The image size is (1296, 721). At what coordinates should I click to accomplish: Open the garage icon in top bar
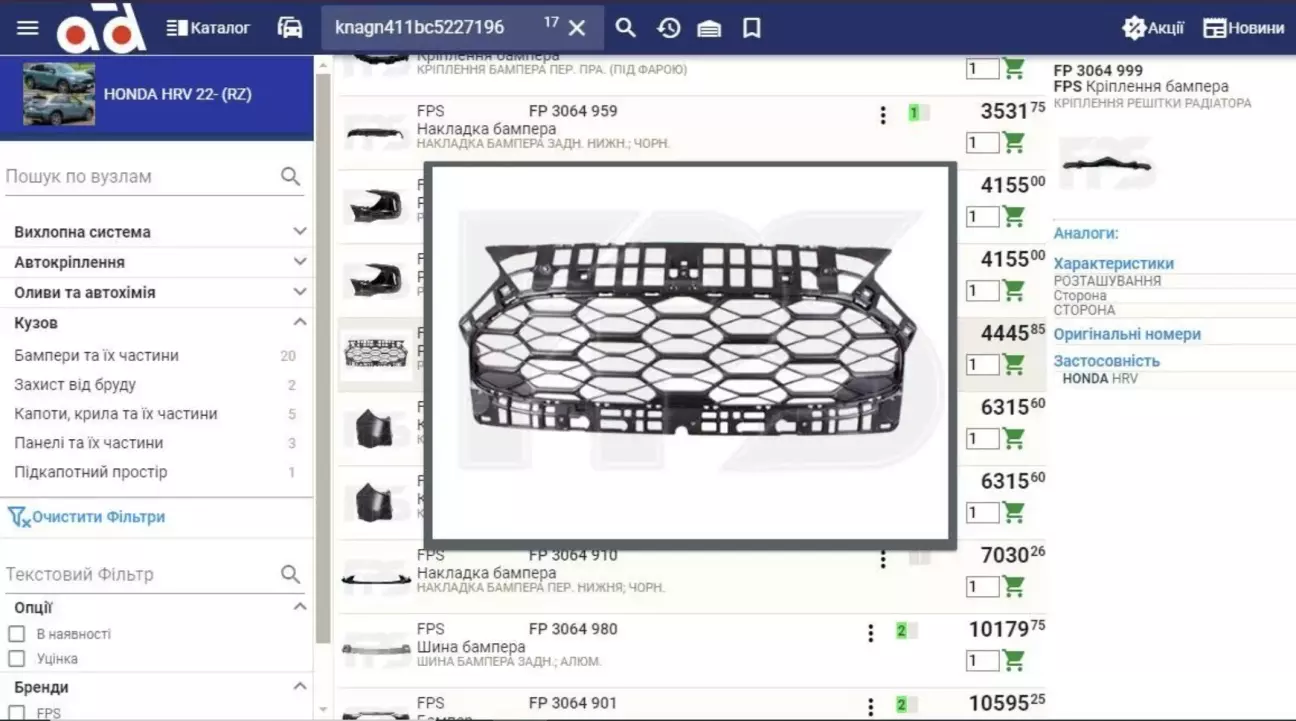(x=709, y=28)
